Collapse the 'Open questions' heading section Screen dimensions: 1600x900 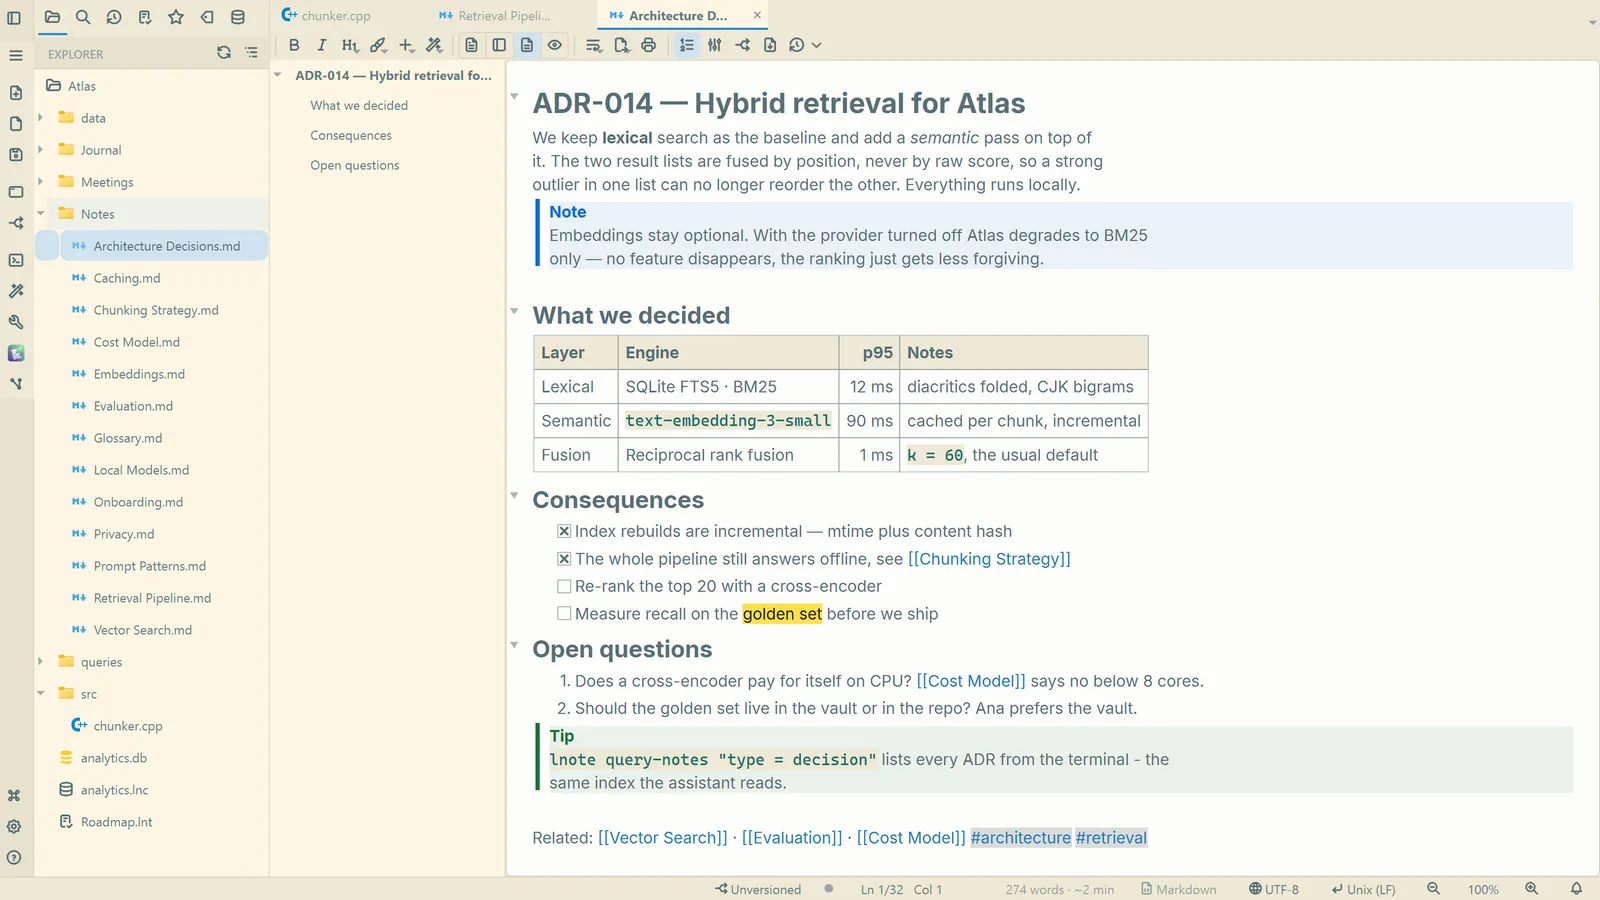click(x=514, y=645)
